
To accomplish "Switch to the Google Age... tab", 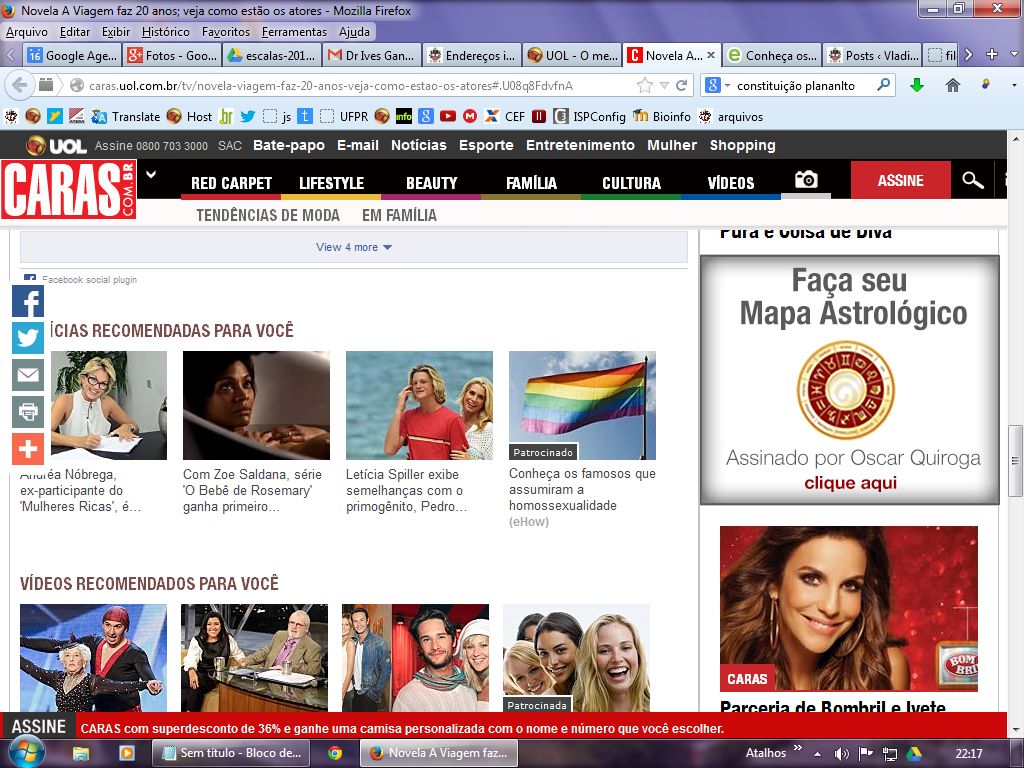I will (72, 56).
